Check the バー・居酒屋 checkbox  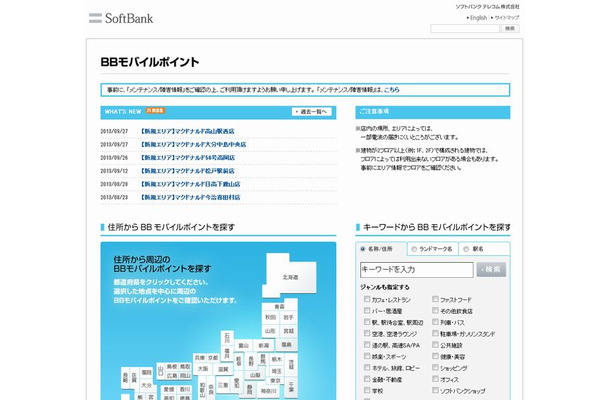(367, 311)
